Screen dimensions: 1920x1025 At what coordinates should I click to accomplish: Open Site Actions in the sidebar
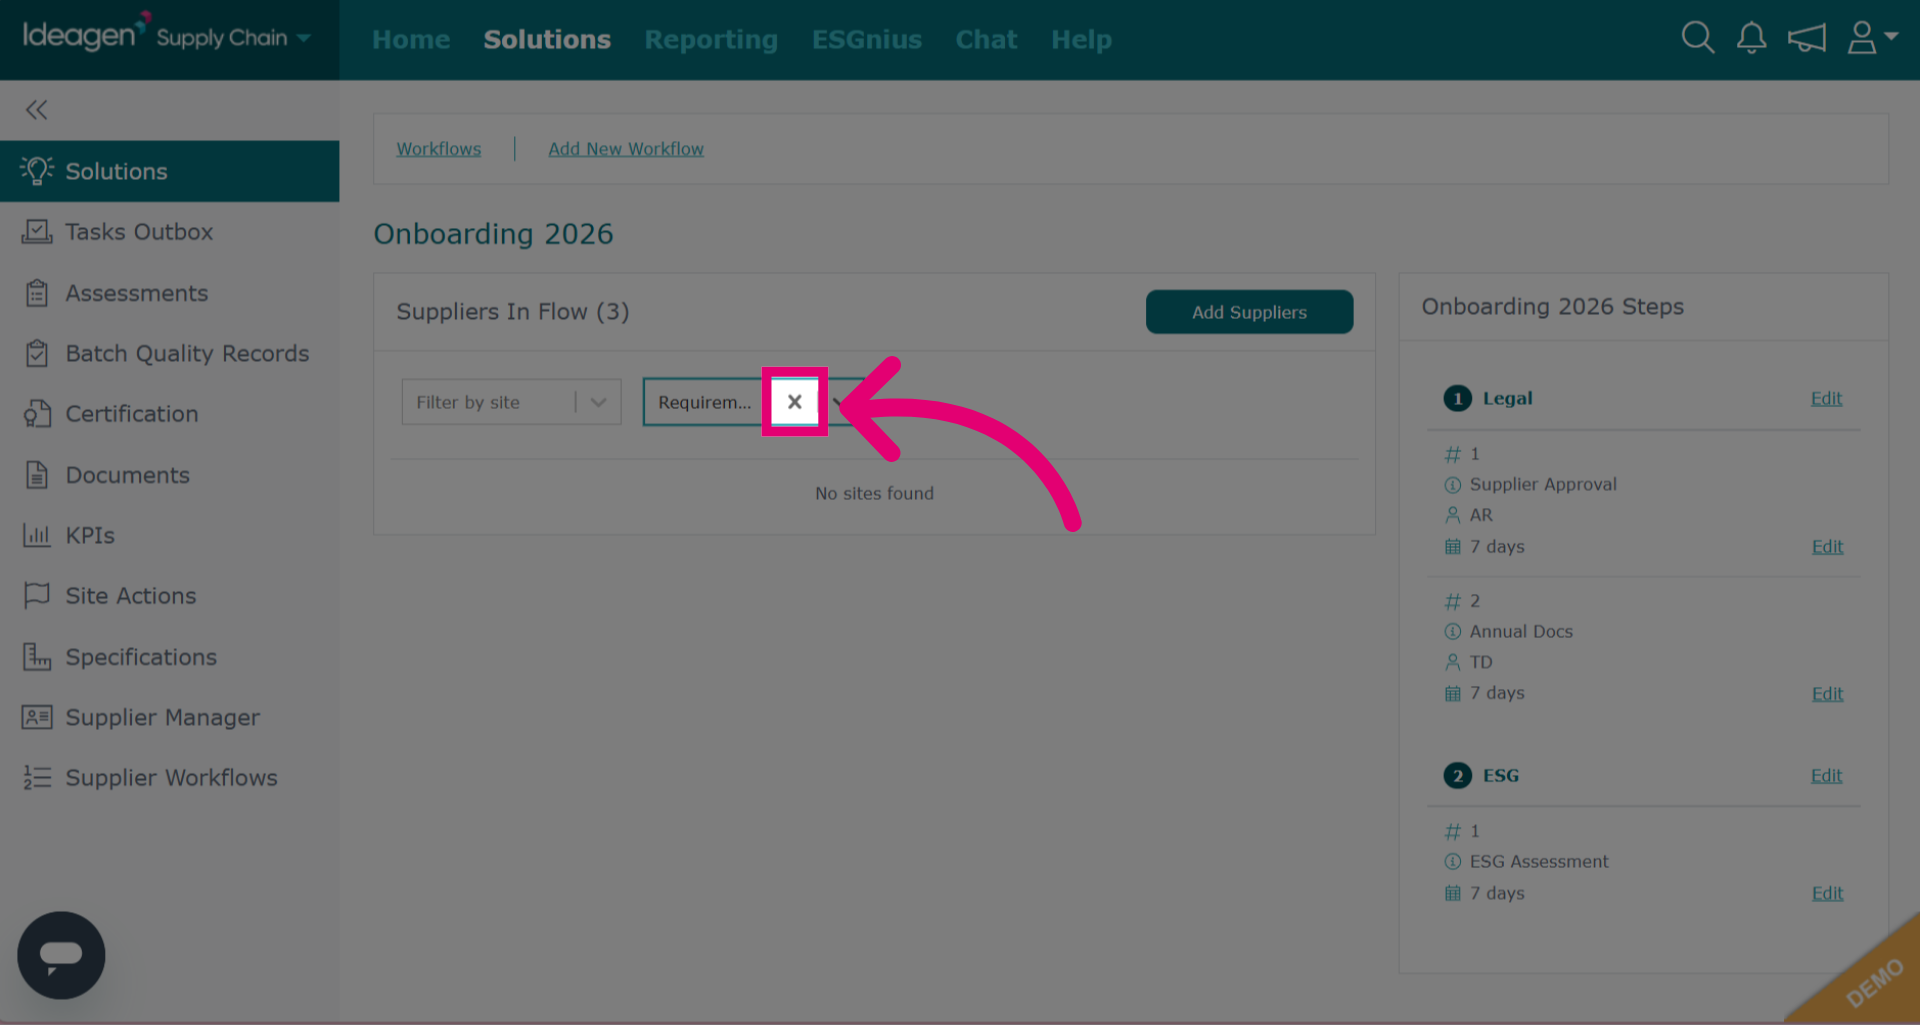(131, 596)
